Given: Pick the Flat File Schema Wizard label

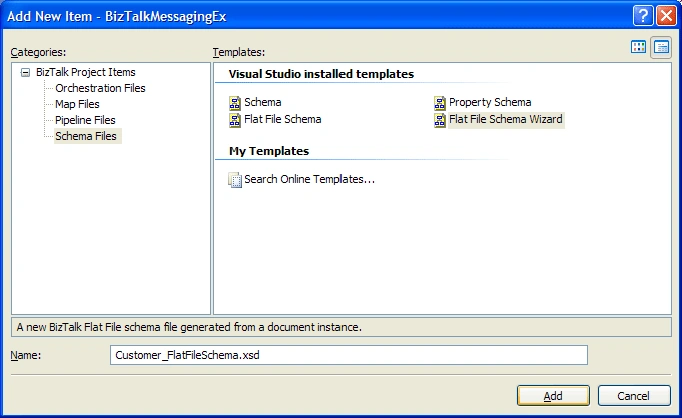Looking at the screenshot, I should coord(506,119).
